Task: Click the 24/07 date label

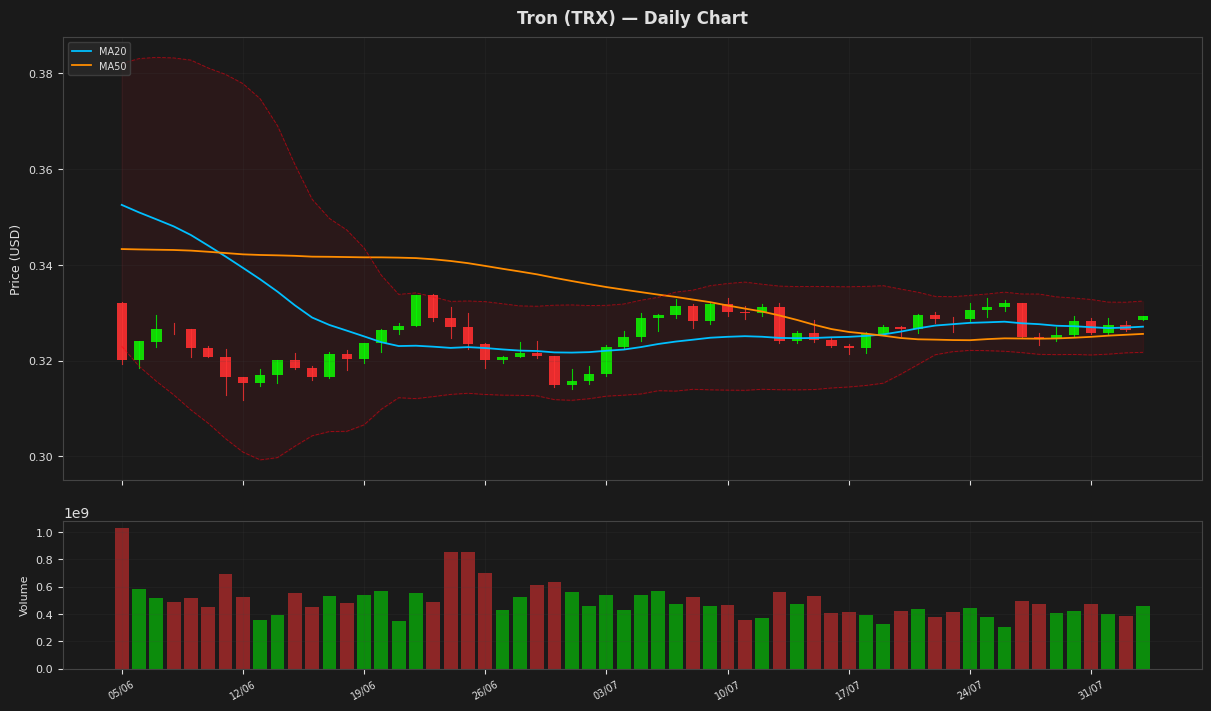Action: [968, 690]
